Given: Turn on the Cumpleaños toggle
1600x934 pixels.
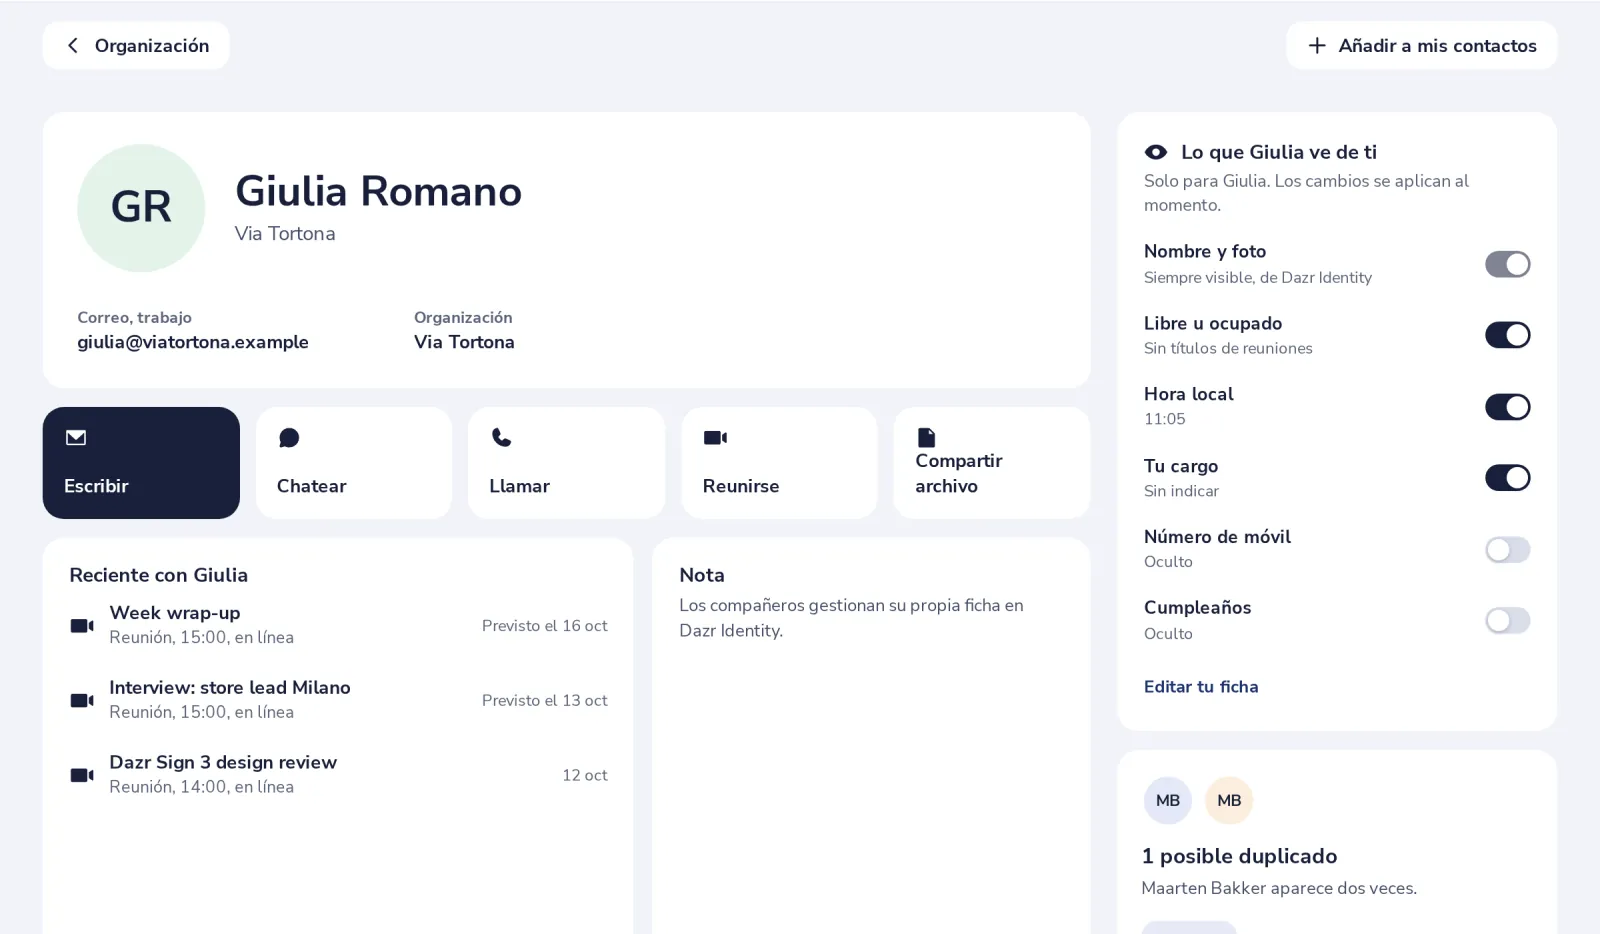Looking at the screenshot, I should click(1508, 620).
